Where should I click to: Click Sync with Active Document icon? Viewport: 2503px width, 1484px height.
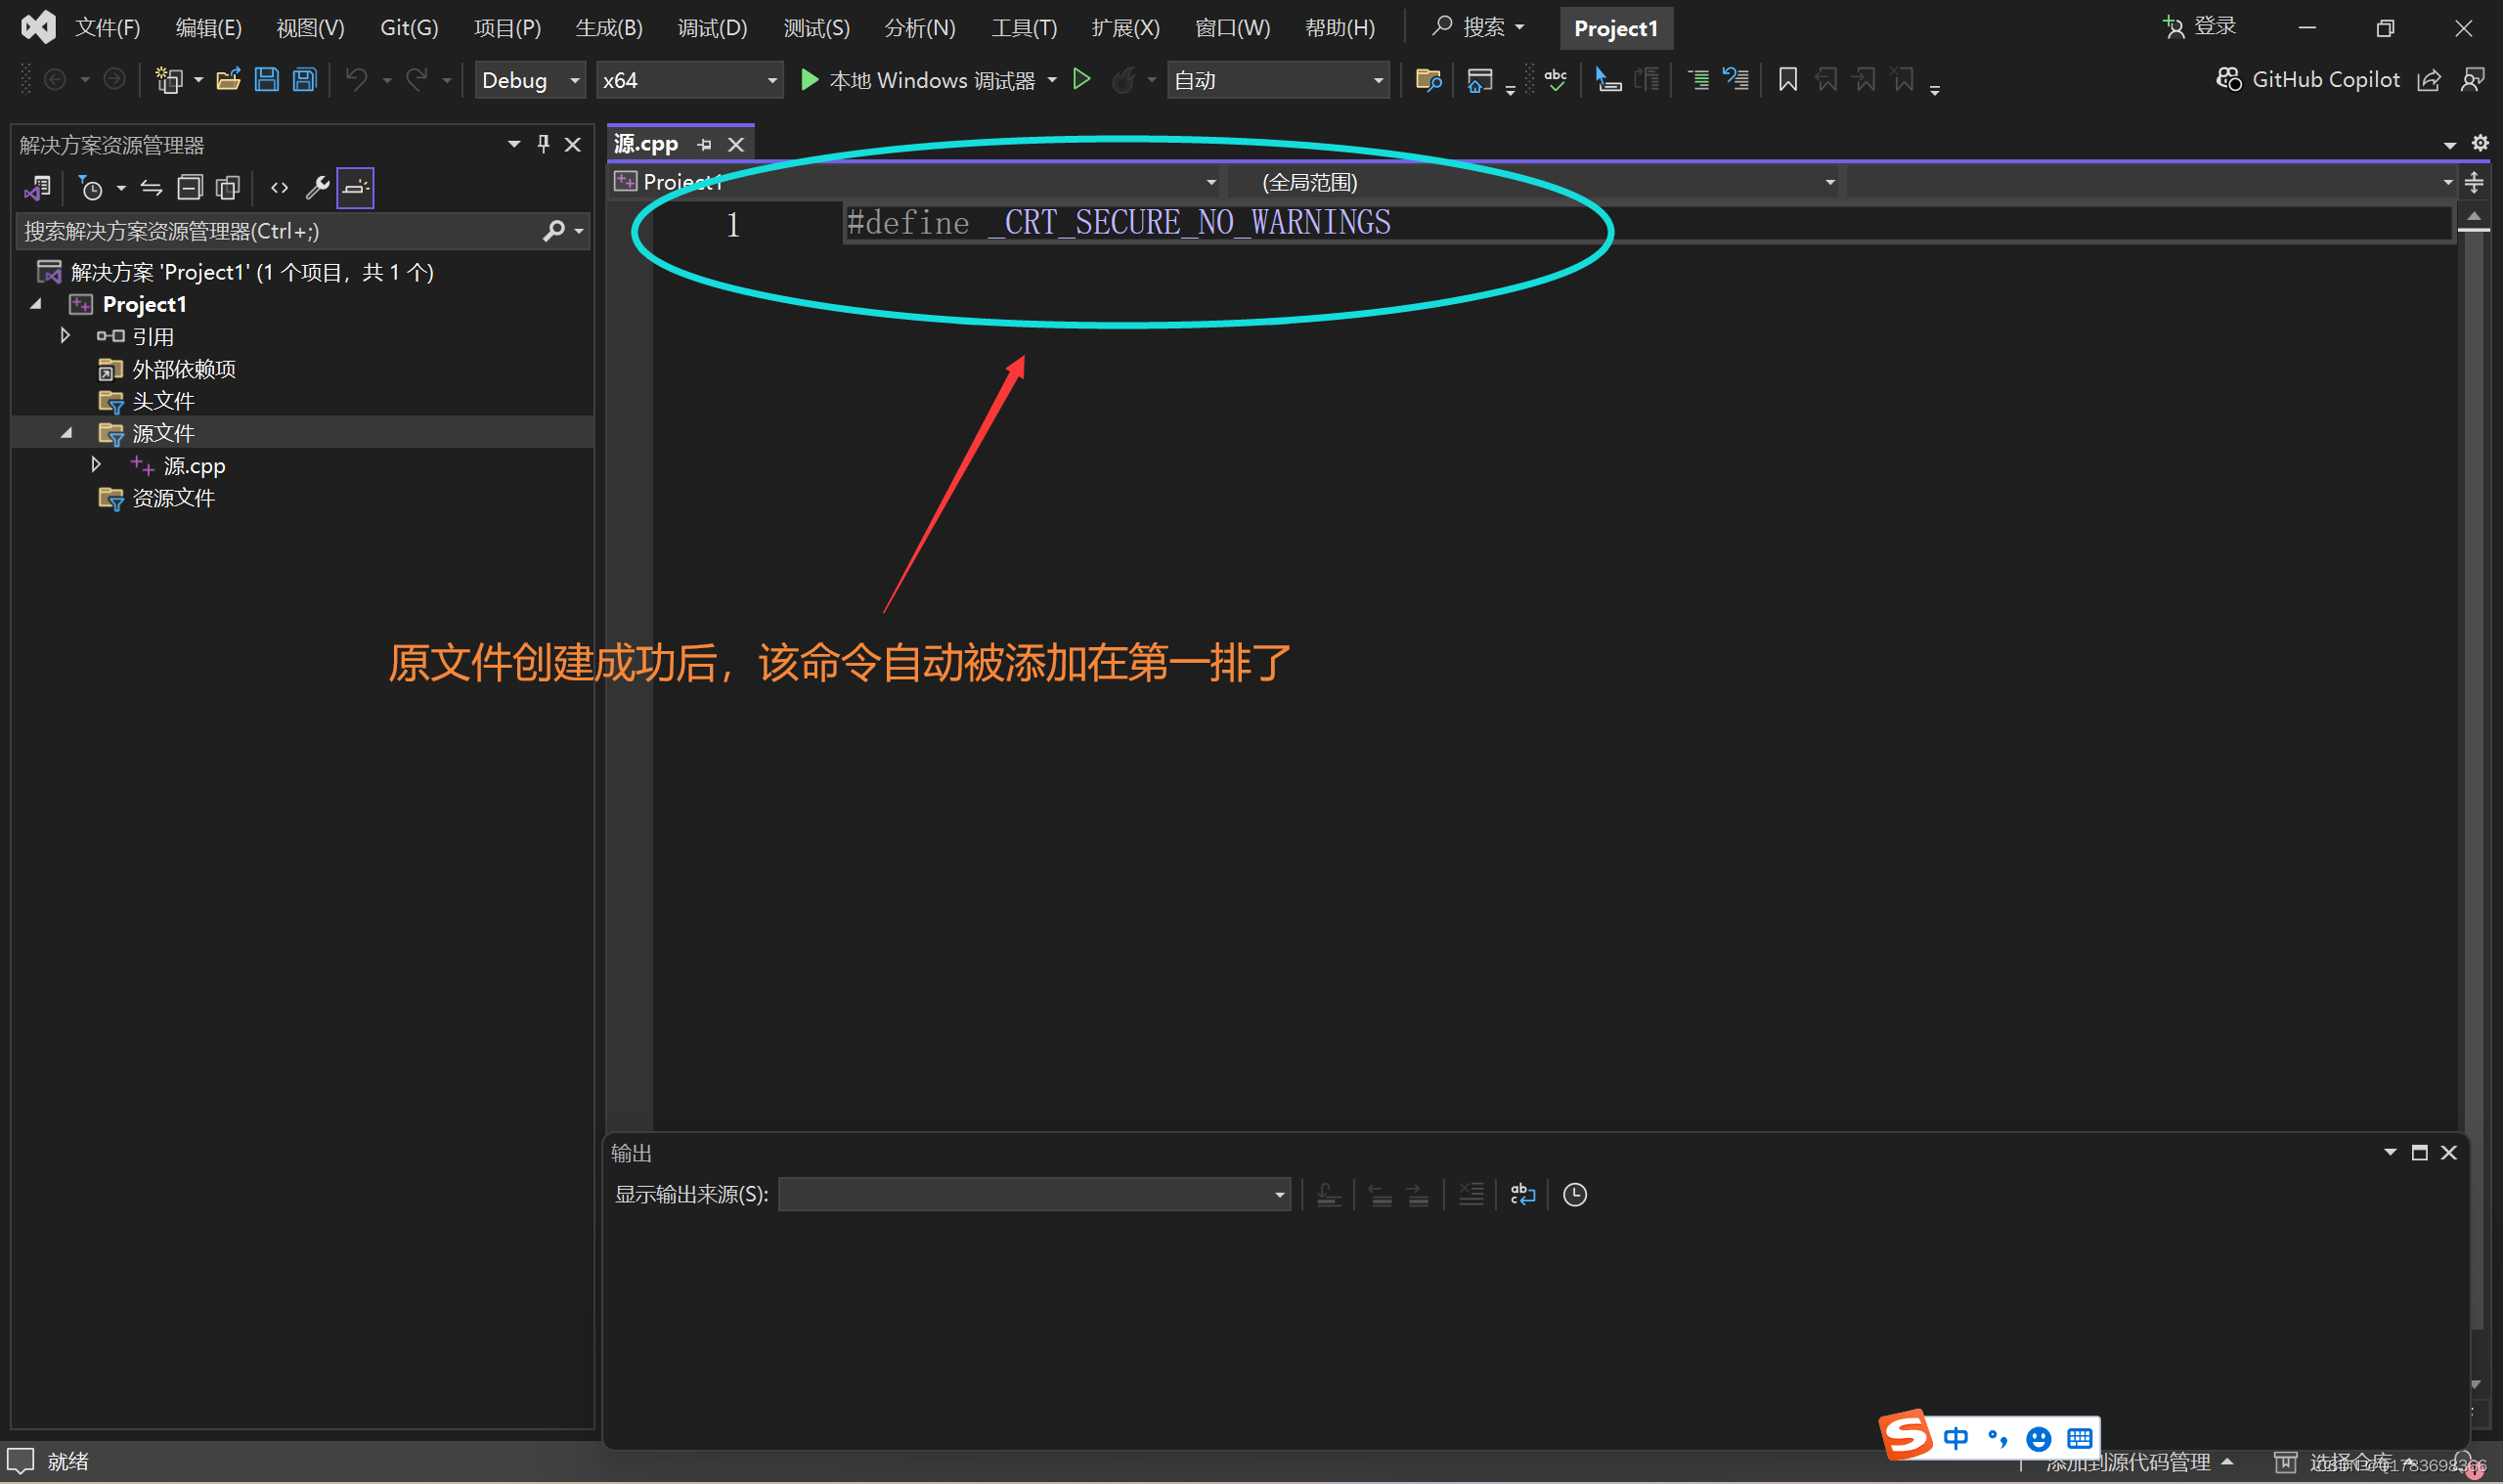pyautogui.click(x=151, y=188)
